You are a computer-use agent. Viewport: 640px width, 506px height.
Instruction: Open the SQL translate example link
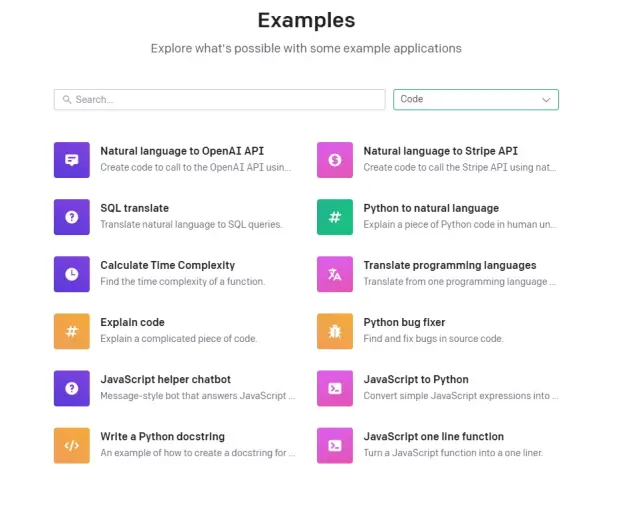134,208
